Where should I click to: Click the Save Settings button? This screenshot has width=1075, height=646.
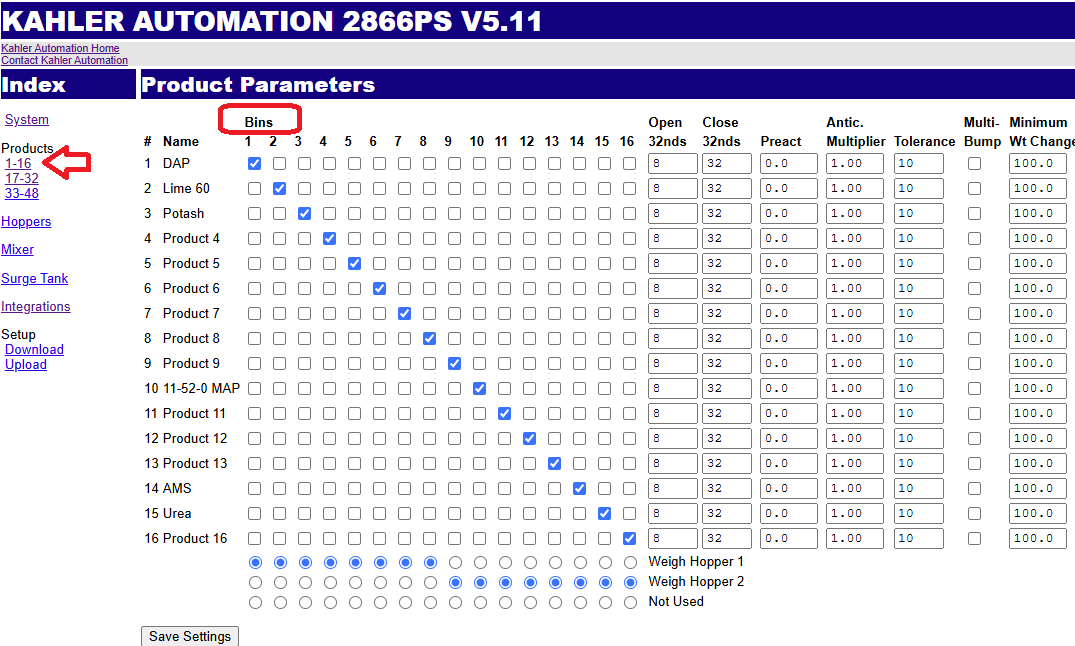(x=190, y=636)
